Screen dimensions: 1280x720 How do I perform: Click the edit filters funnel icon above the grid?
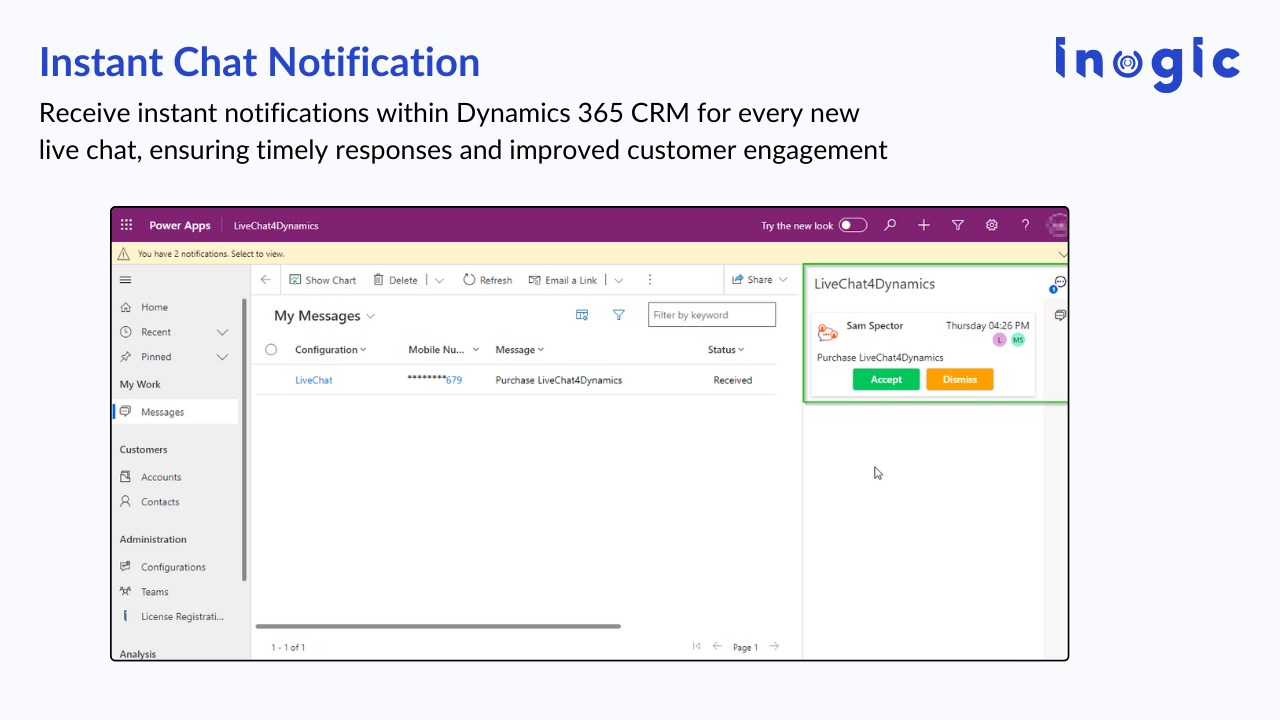pos(619,315)
